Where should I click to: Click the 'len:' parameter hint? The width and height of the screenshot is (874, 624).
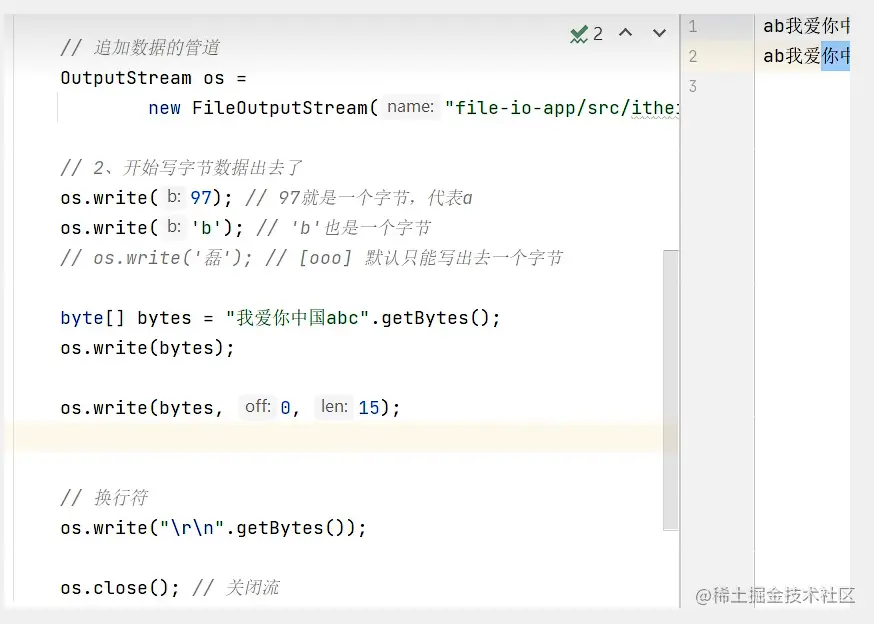pos(334,407)
